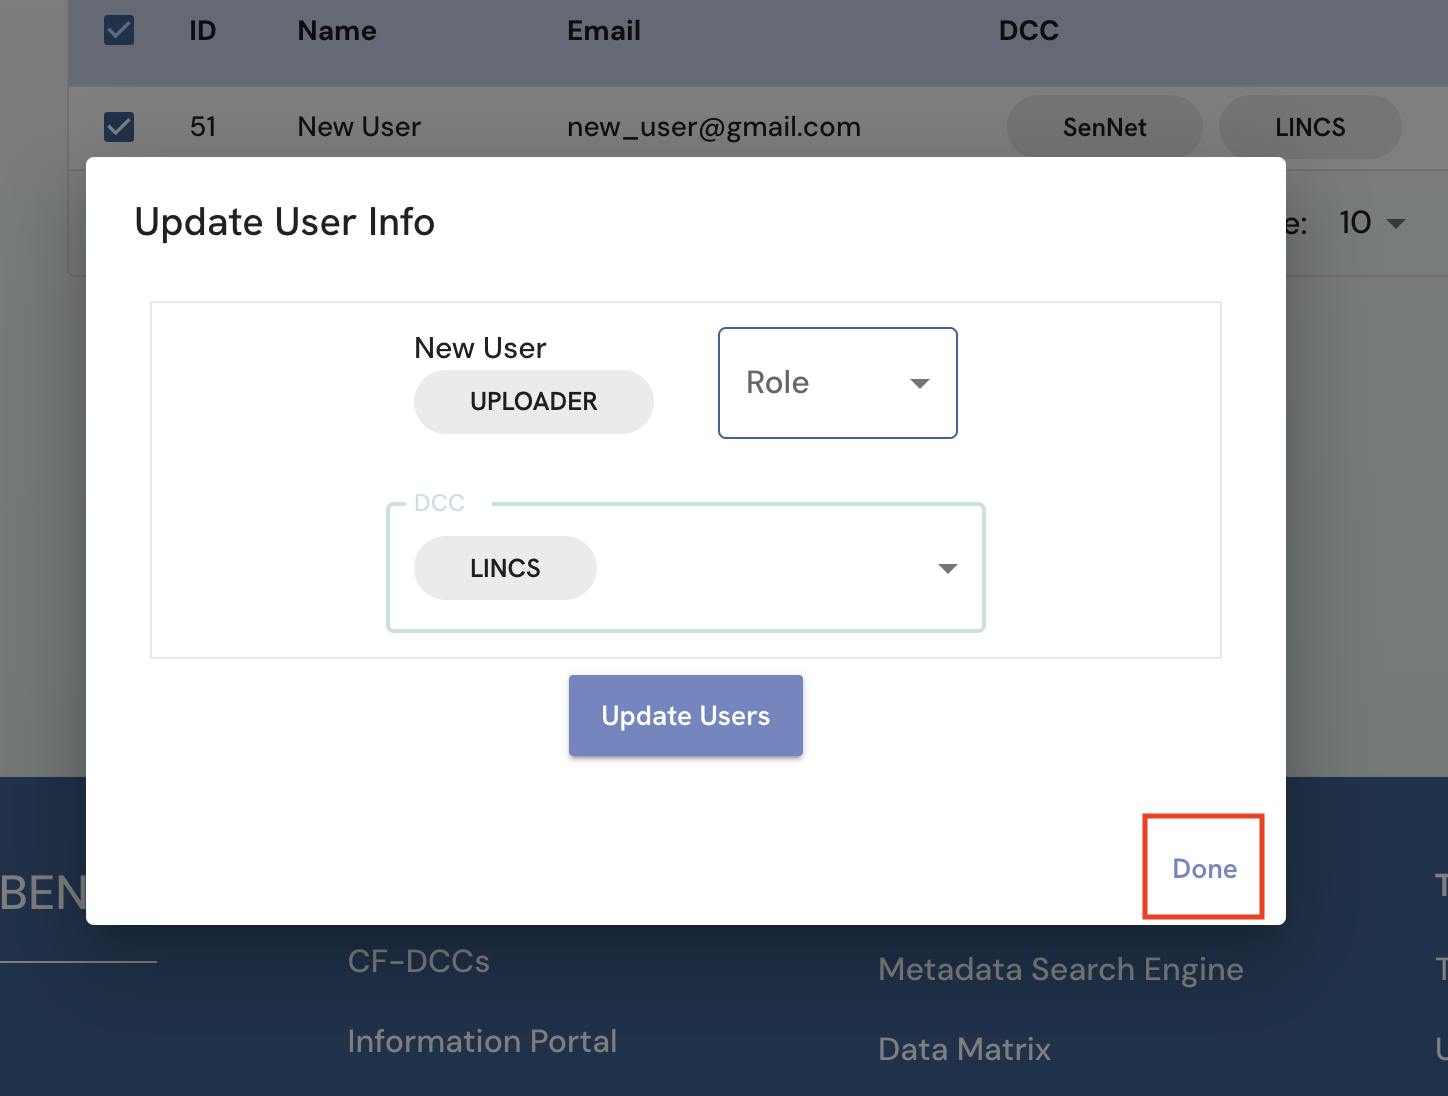Click the UPLOADER role chip

(x=533, y=402)
